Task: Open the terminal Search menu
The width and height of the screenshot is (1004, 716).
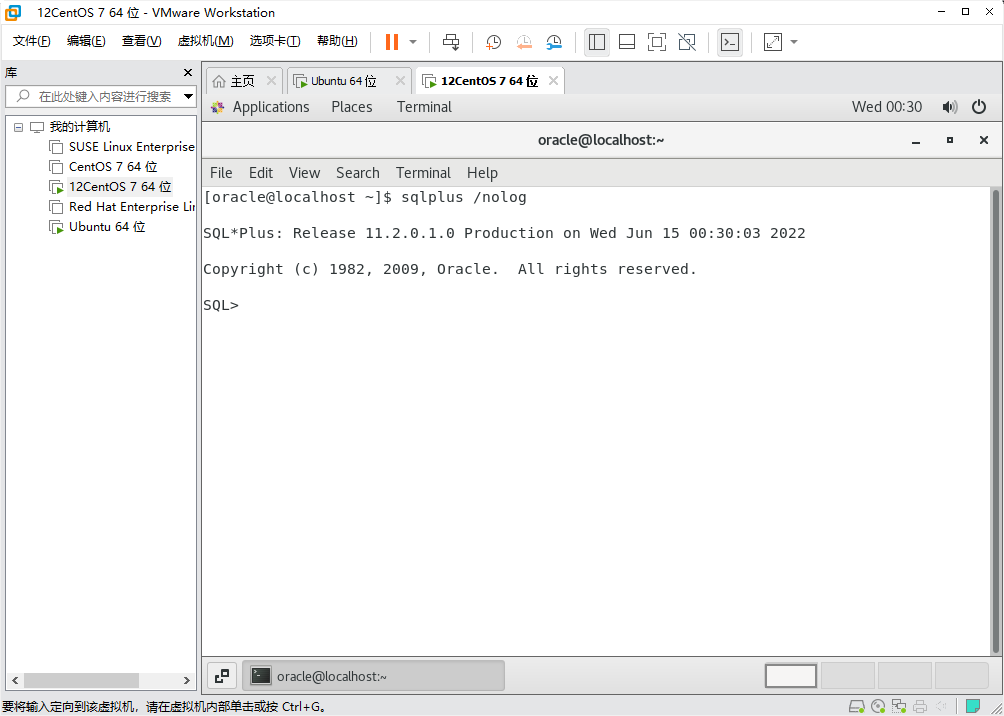Action: pyautogui.click(x=357, y=173)
